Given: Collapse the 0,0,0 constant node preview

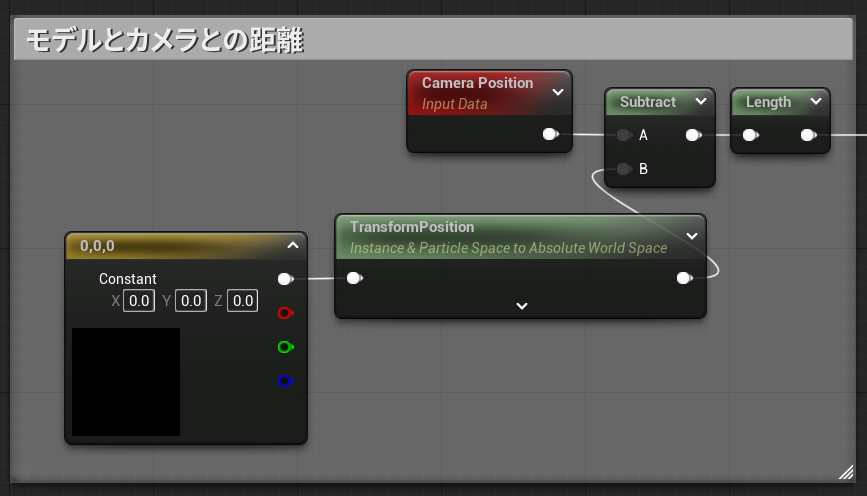Looking at the screenshot, I should [292, 245].
